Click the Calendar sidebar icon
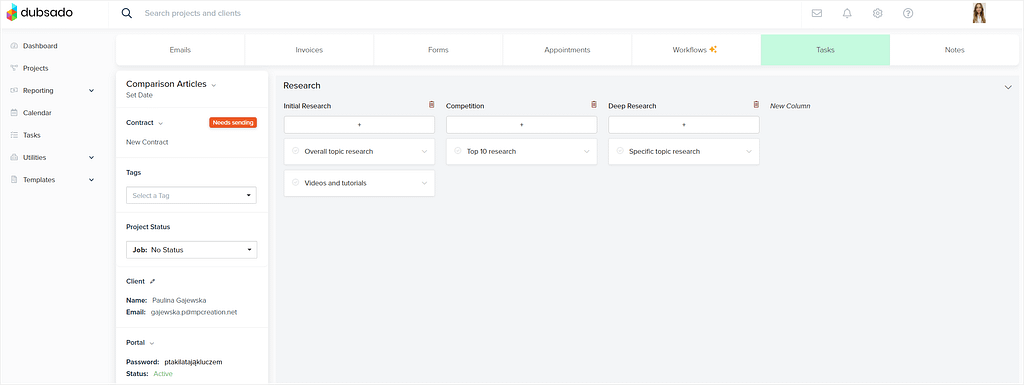Screen dimensions: 1024x385 [14, 113]
